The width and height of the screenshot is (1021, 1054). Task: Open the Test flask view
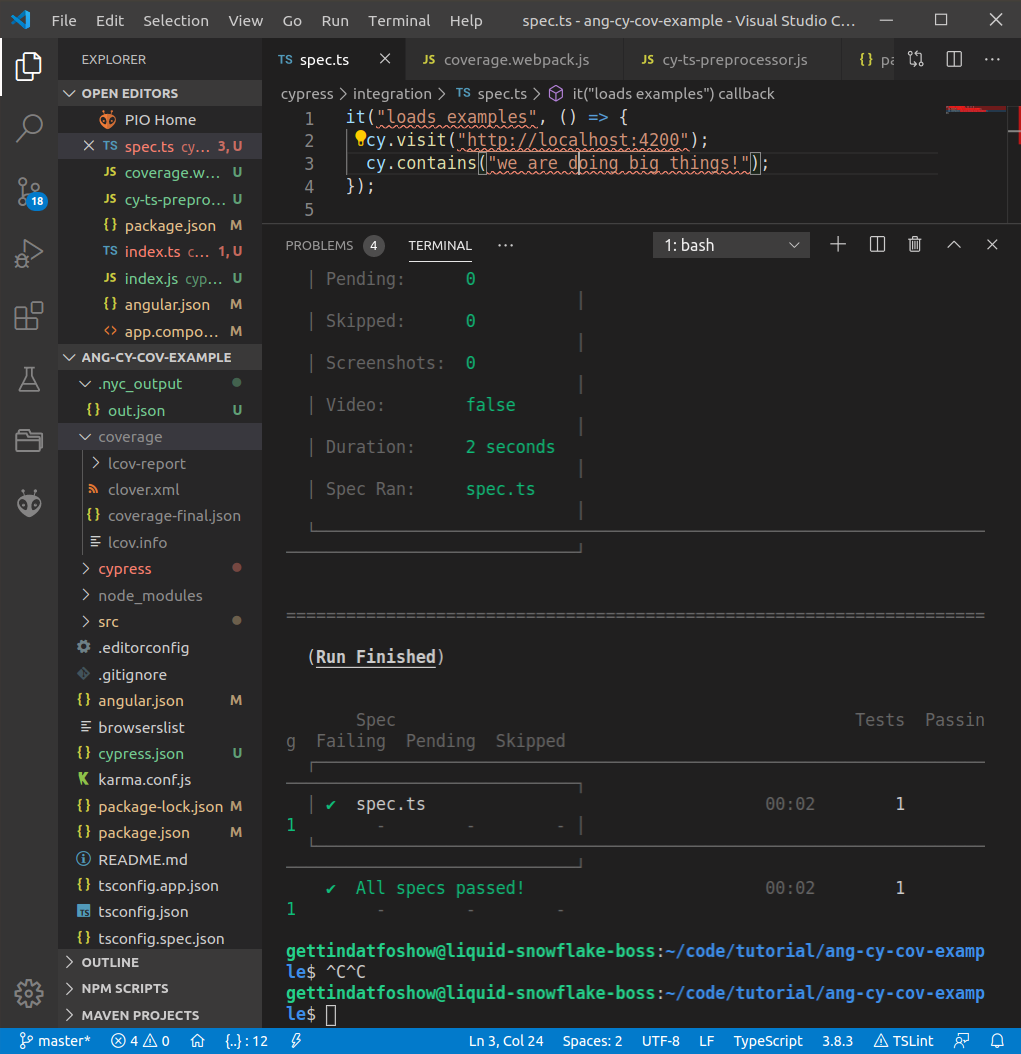(x=29, y=379)
